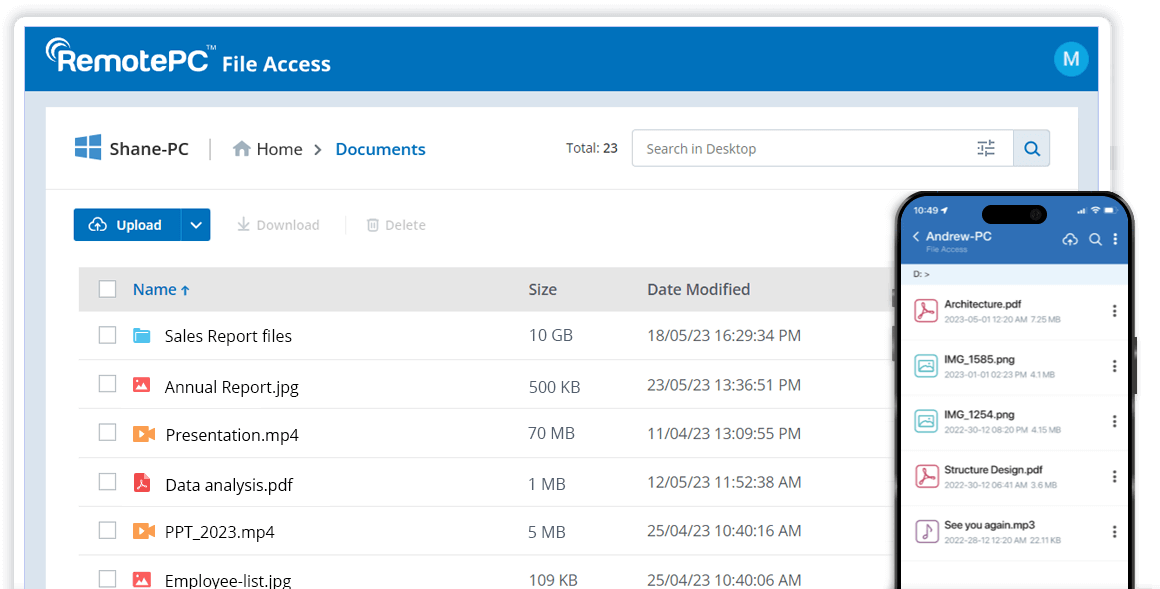The image size is (1160, 589).
Task: Click the Delete button
Action: [397, 225]
